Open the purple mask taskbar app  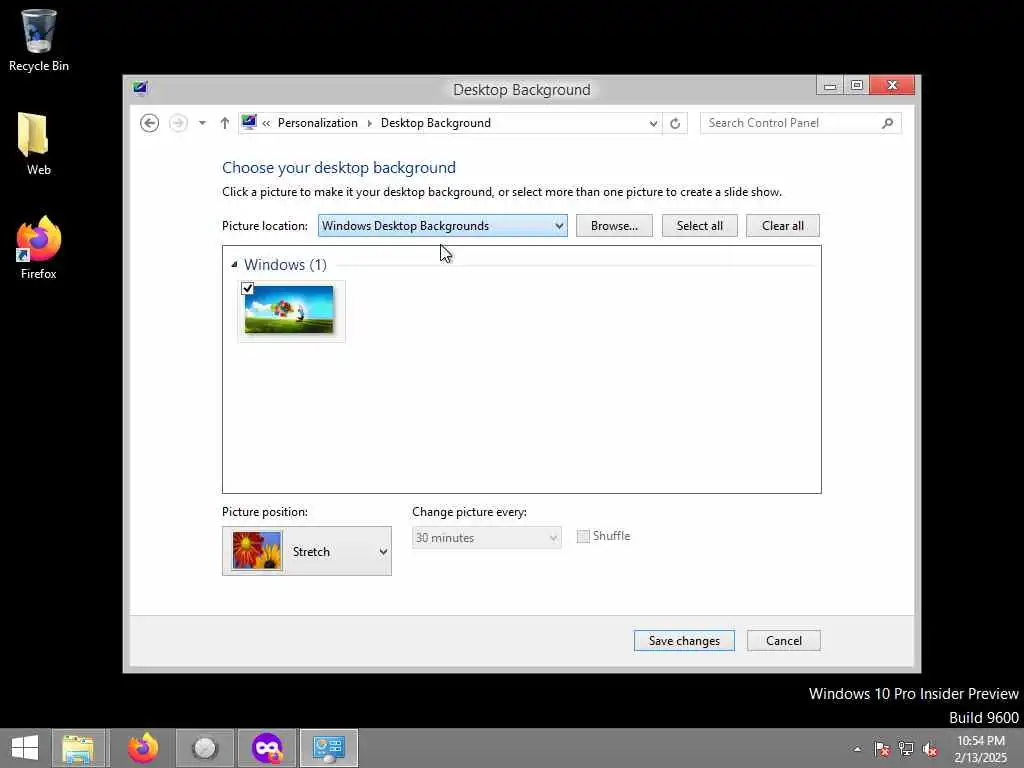pos(267,748)
